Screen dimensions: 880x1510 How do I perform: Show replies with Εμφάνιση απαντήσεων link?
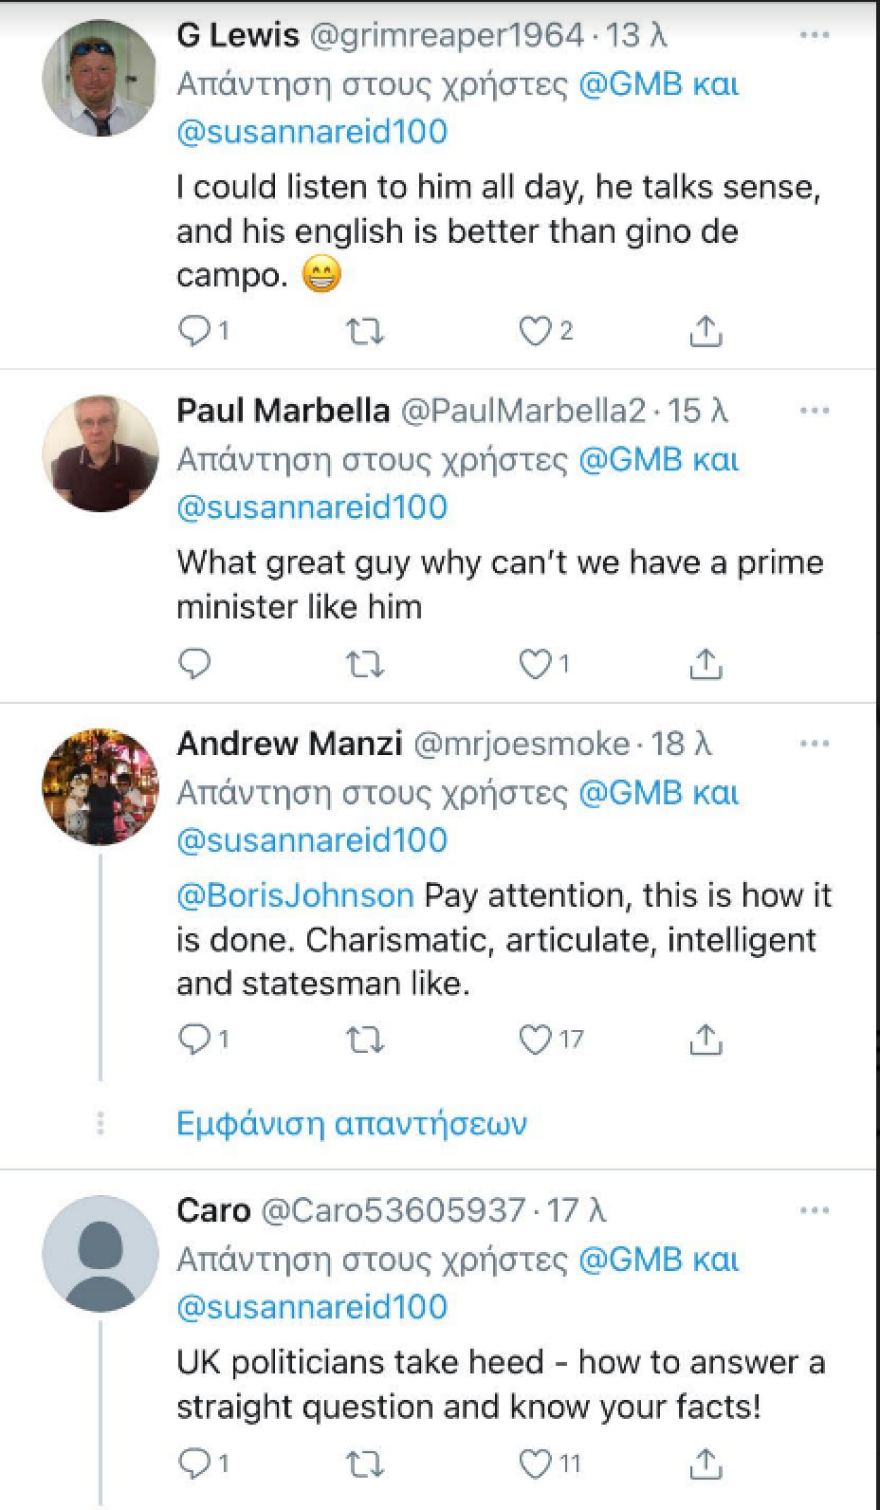coord(351,1124)
